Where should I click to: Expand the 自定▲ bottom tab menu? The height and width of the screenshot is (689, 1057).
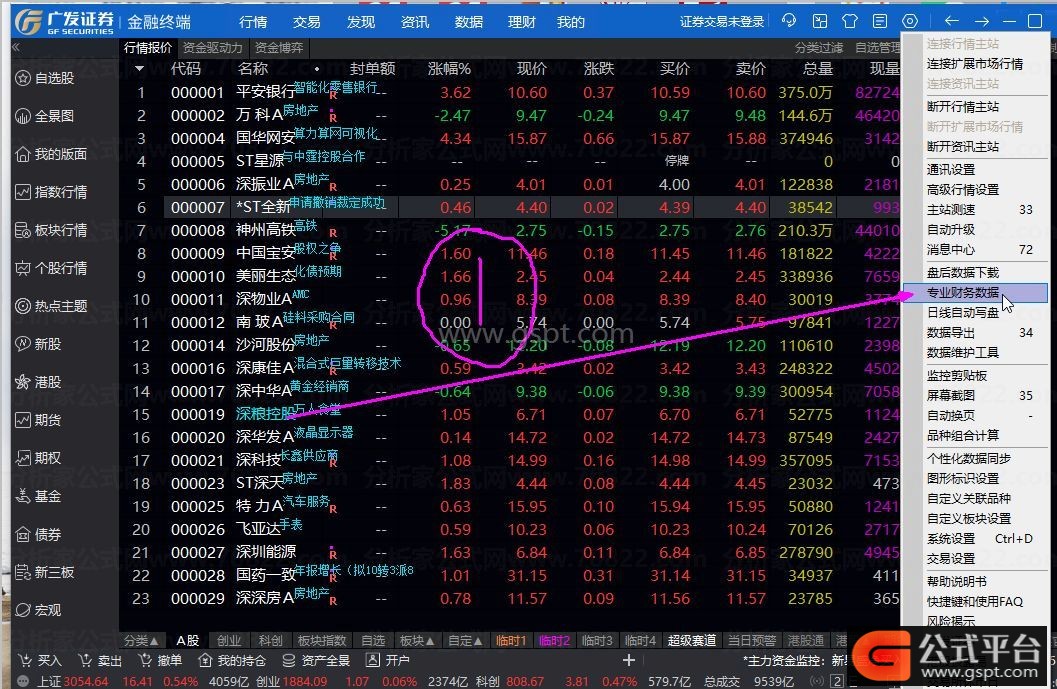[x=465, y=640]
